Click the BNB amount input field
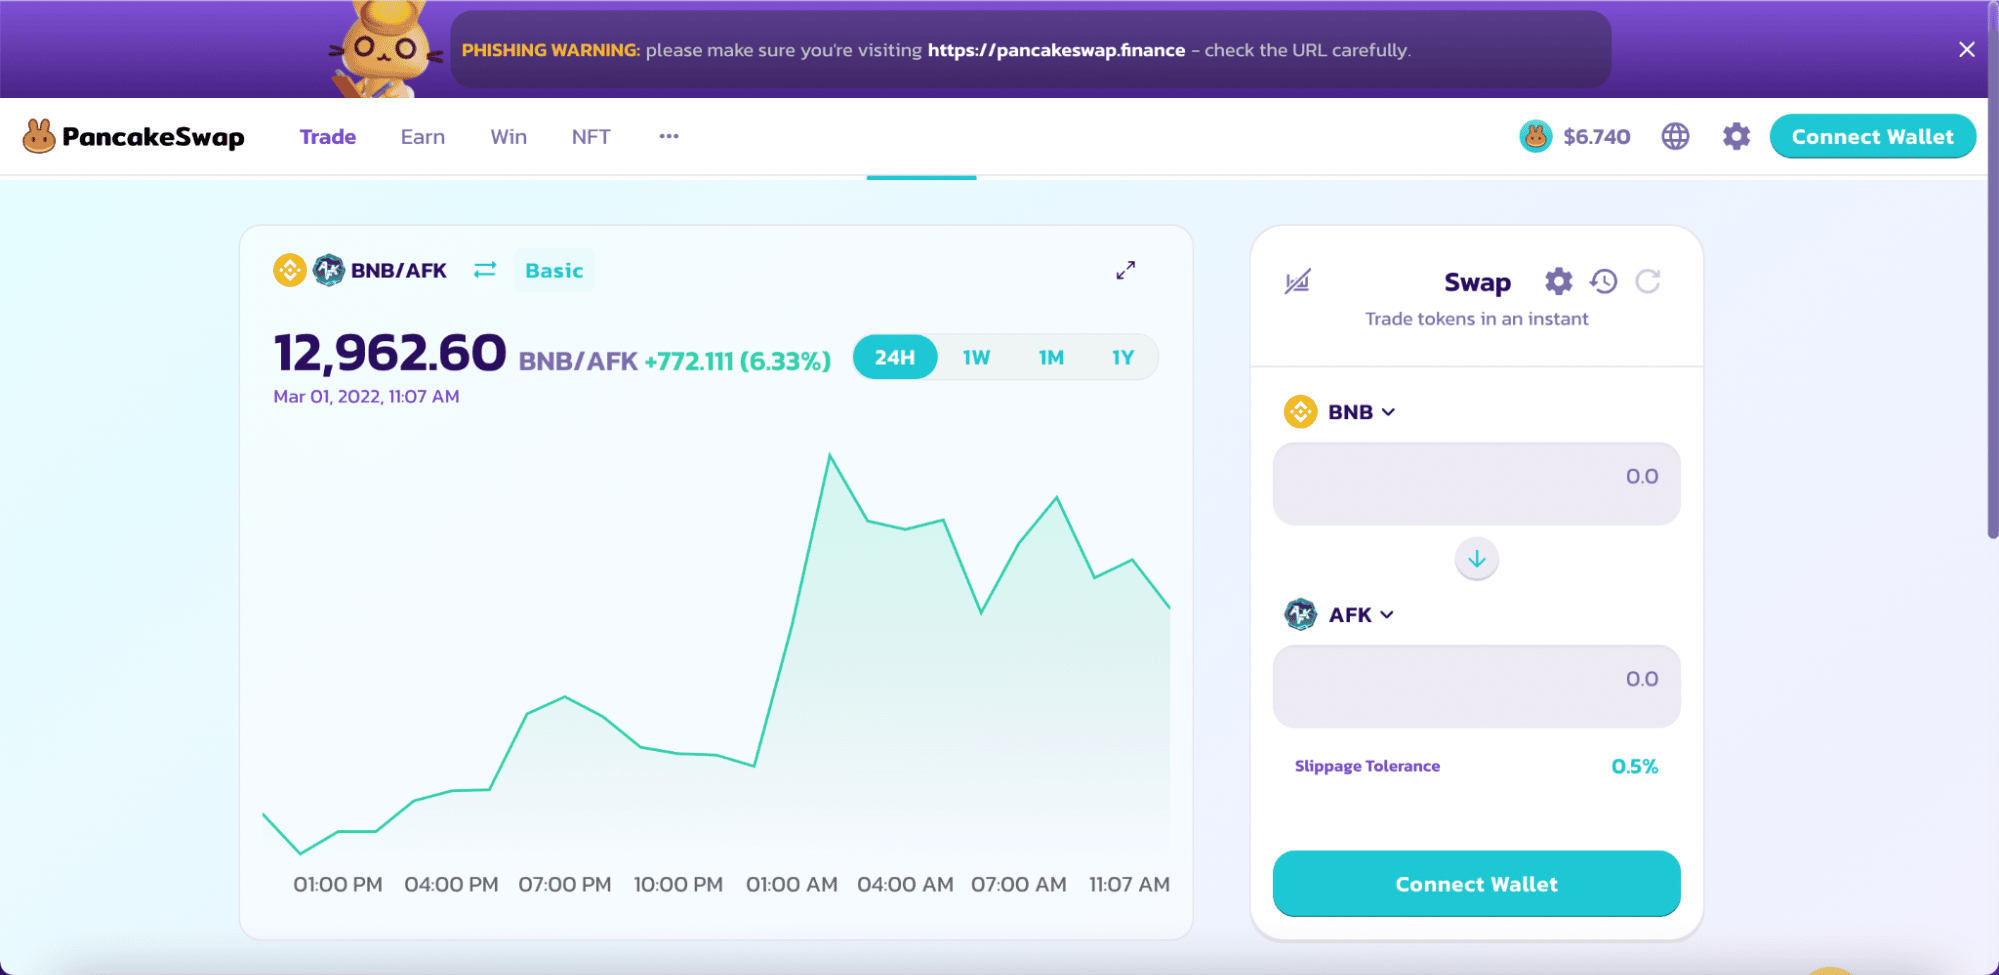The height and width of the screenshot is (975, 1999). click(x=1476, y=484)
